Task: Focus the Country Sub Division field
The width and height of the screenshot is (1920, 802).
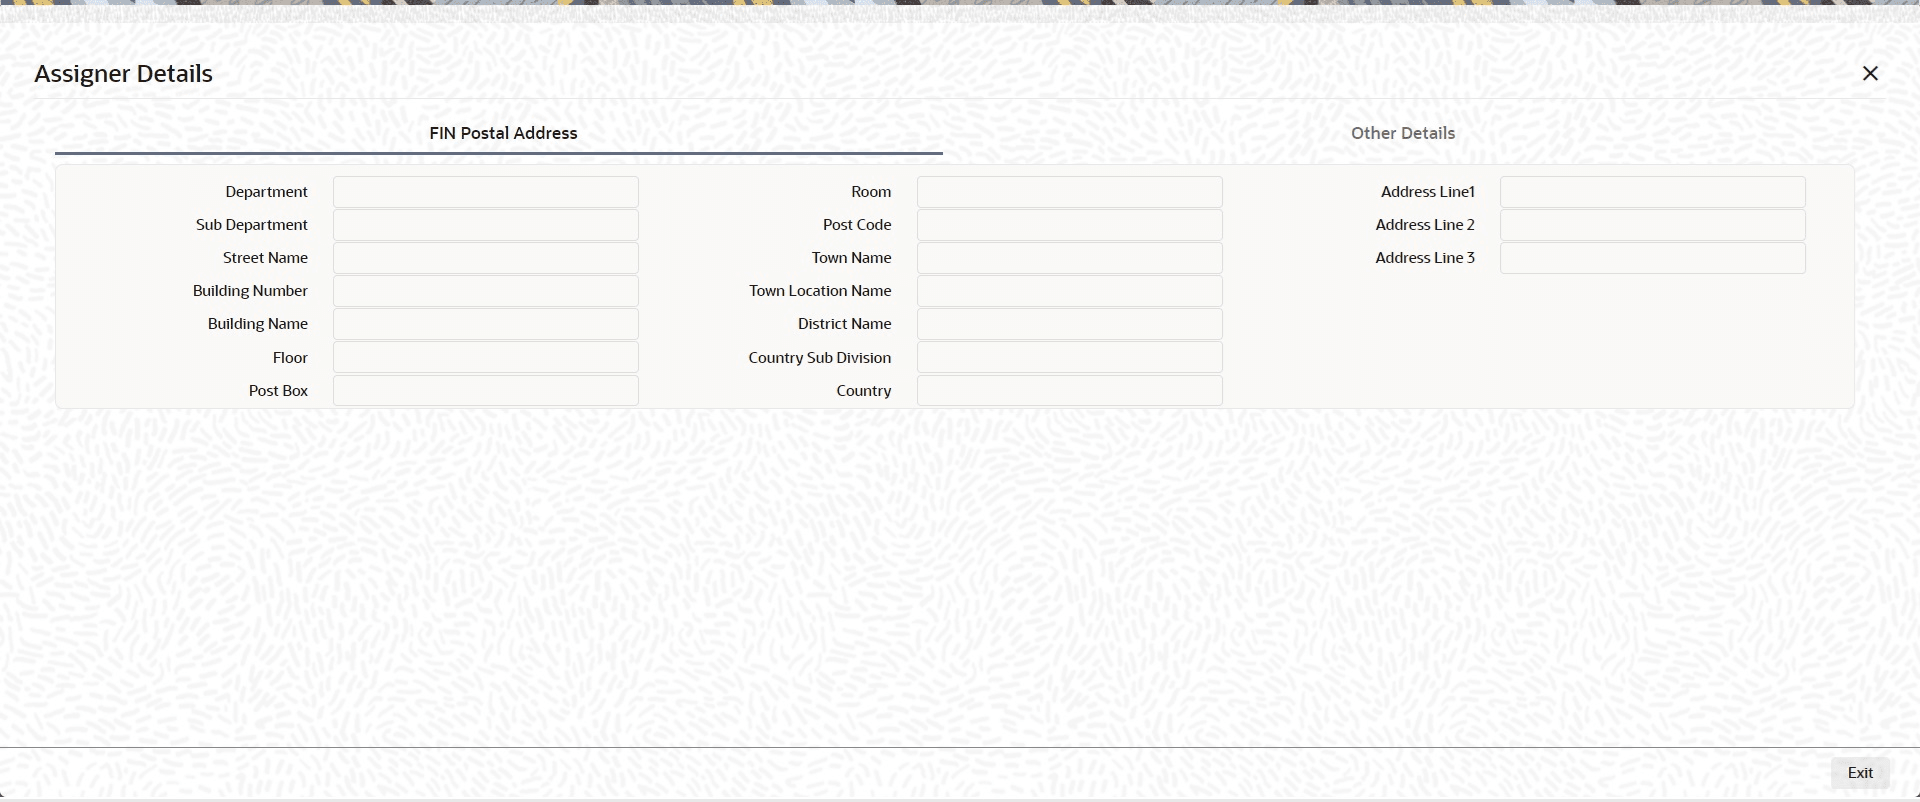Action: click(1070, 357)
